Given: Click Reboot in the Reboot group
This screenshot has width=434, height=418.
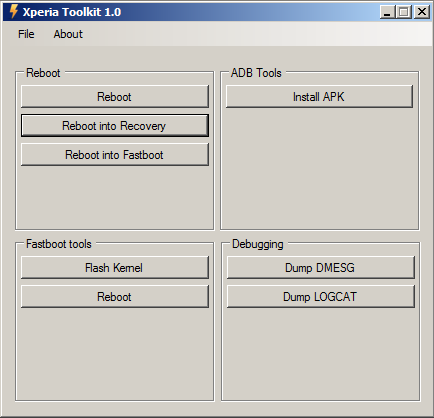Looking at the screenshot, I should [x=115, y=97].
